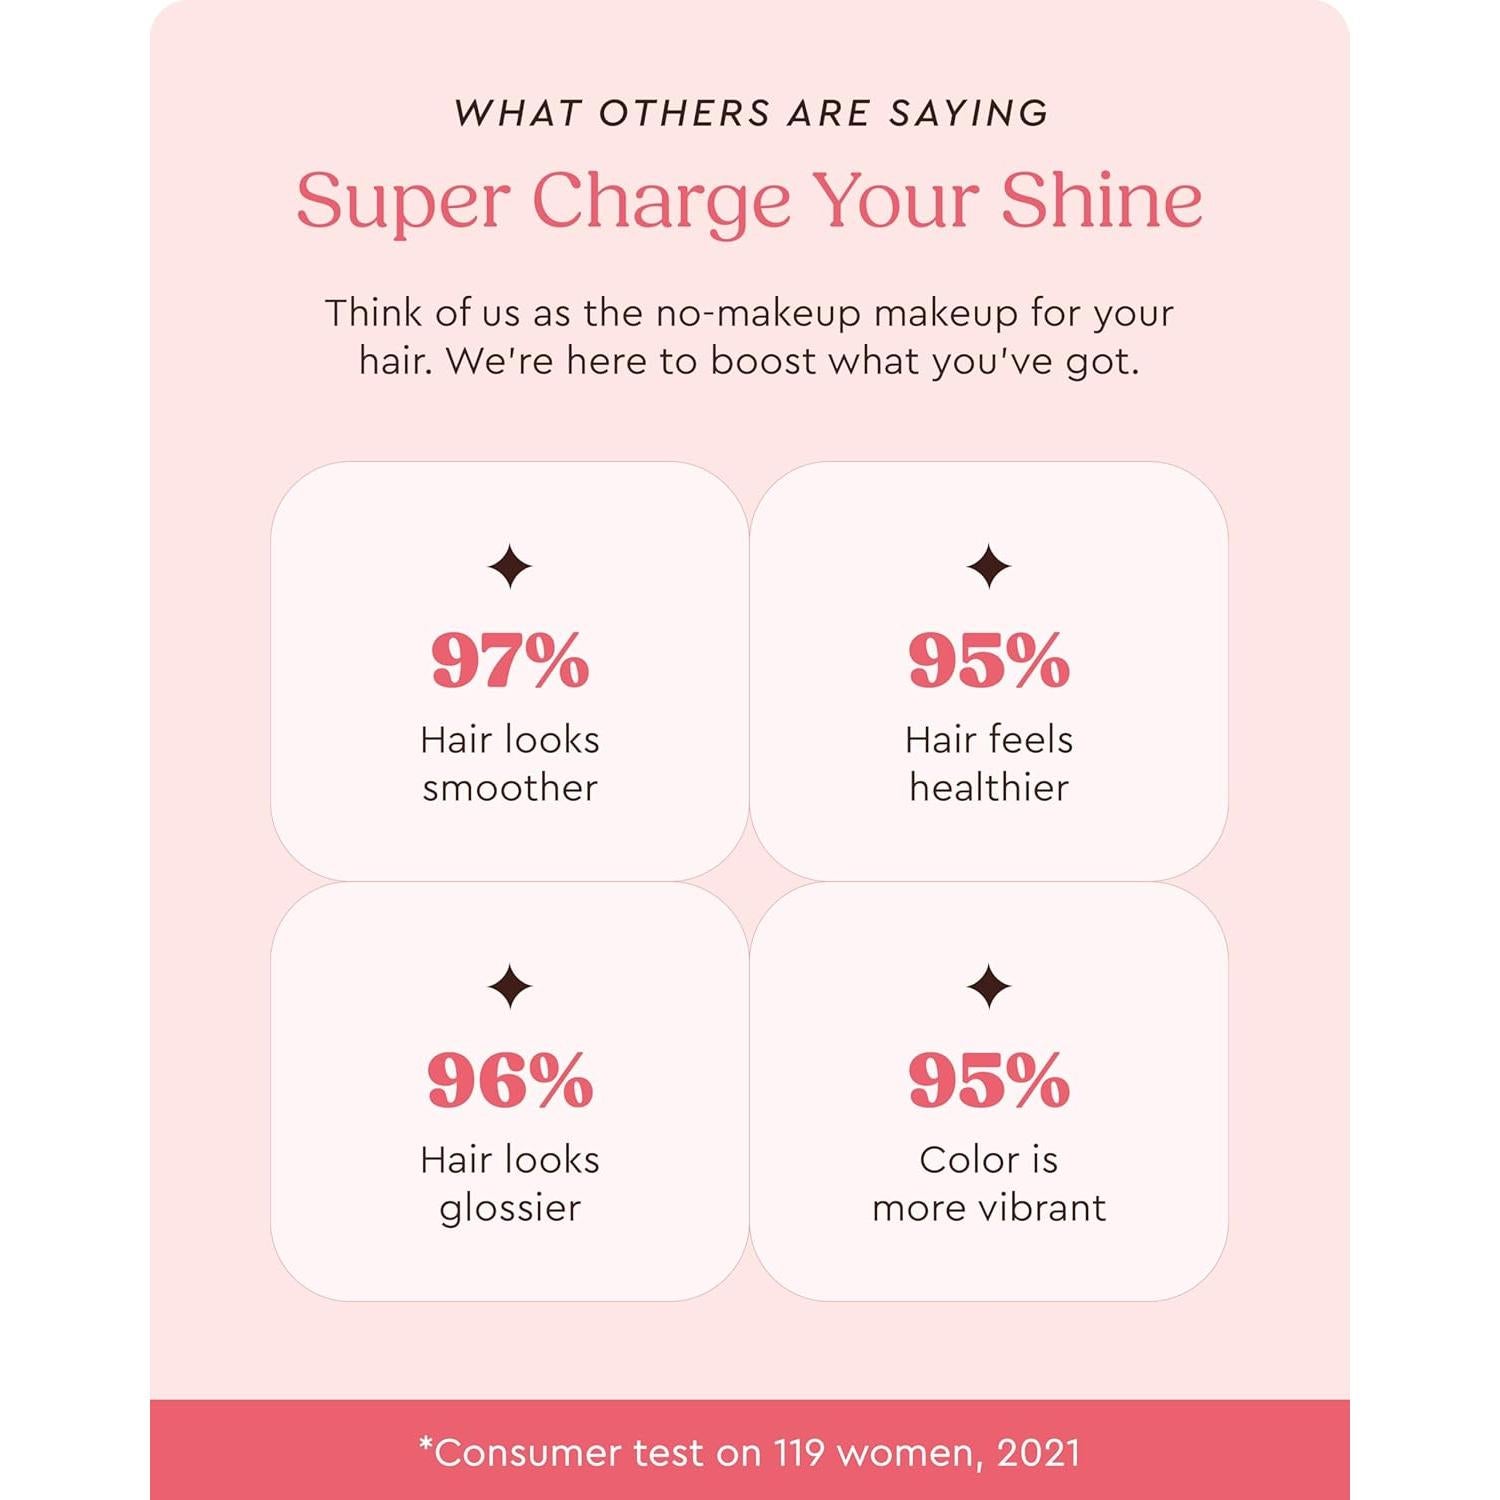This screenshot has width=1500, height=1500.
Task: Select the Hair looks smoother label
Action: tap(510, 764)
